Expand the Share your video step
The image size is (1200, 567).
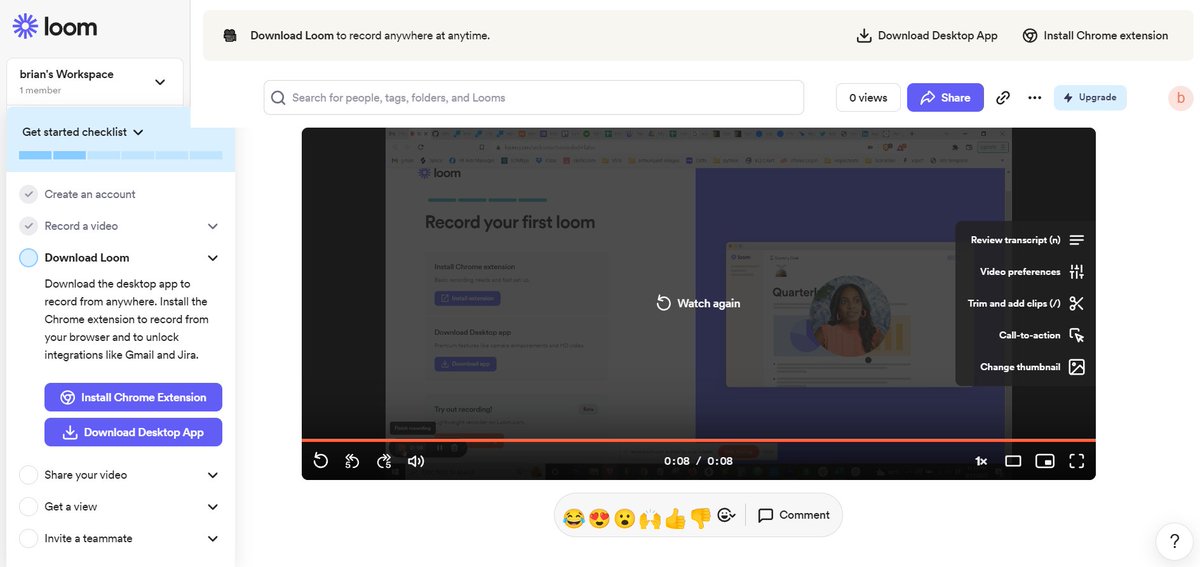pos(212,475)
